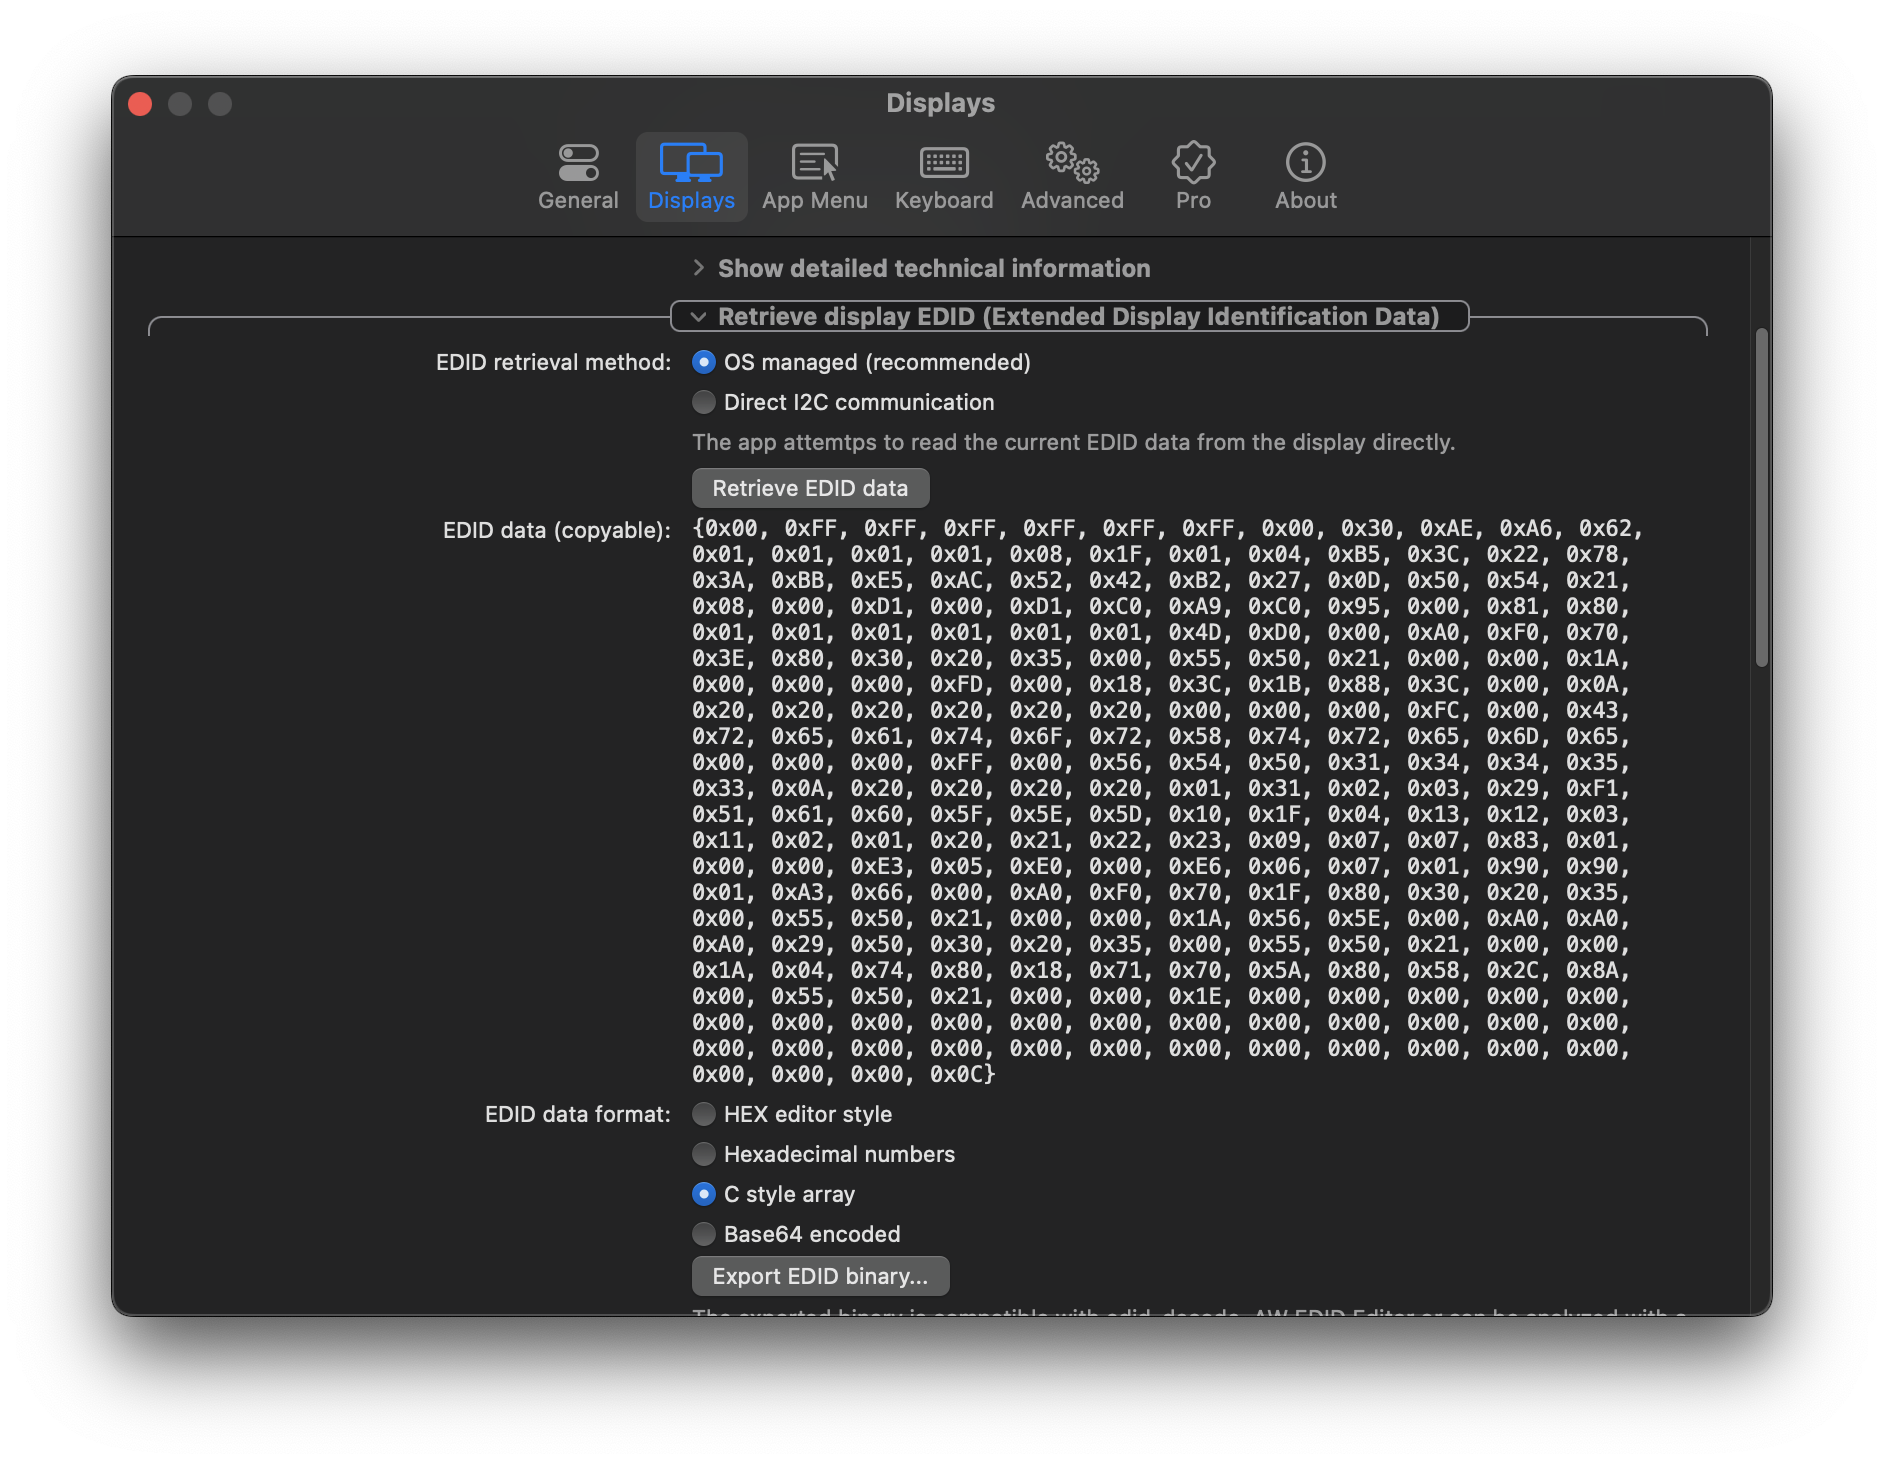Click Export EDID binary
This screenshot has height=1464, width=1884.
pyautogui.click(x=820, y=1275)
